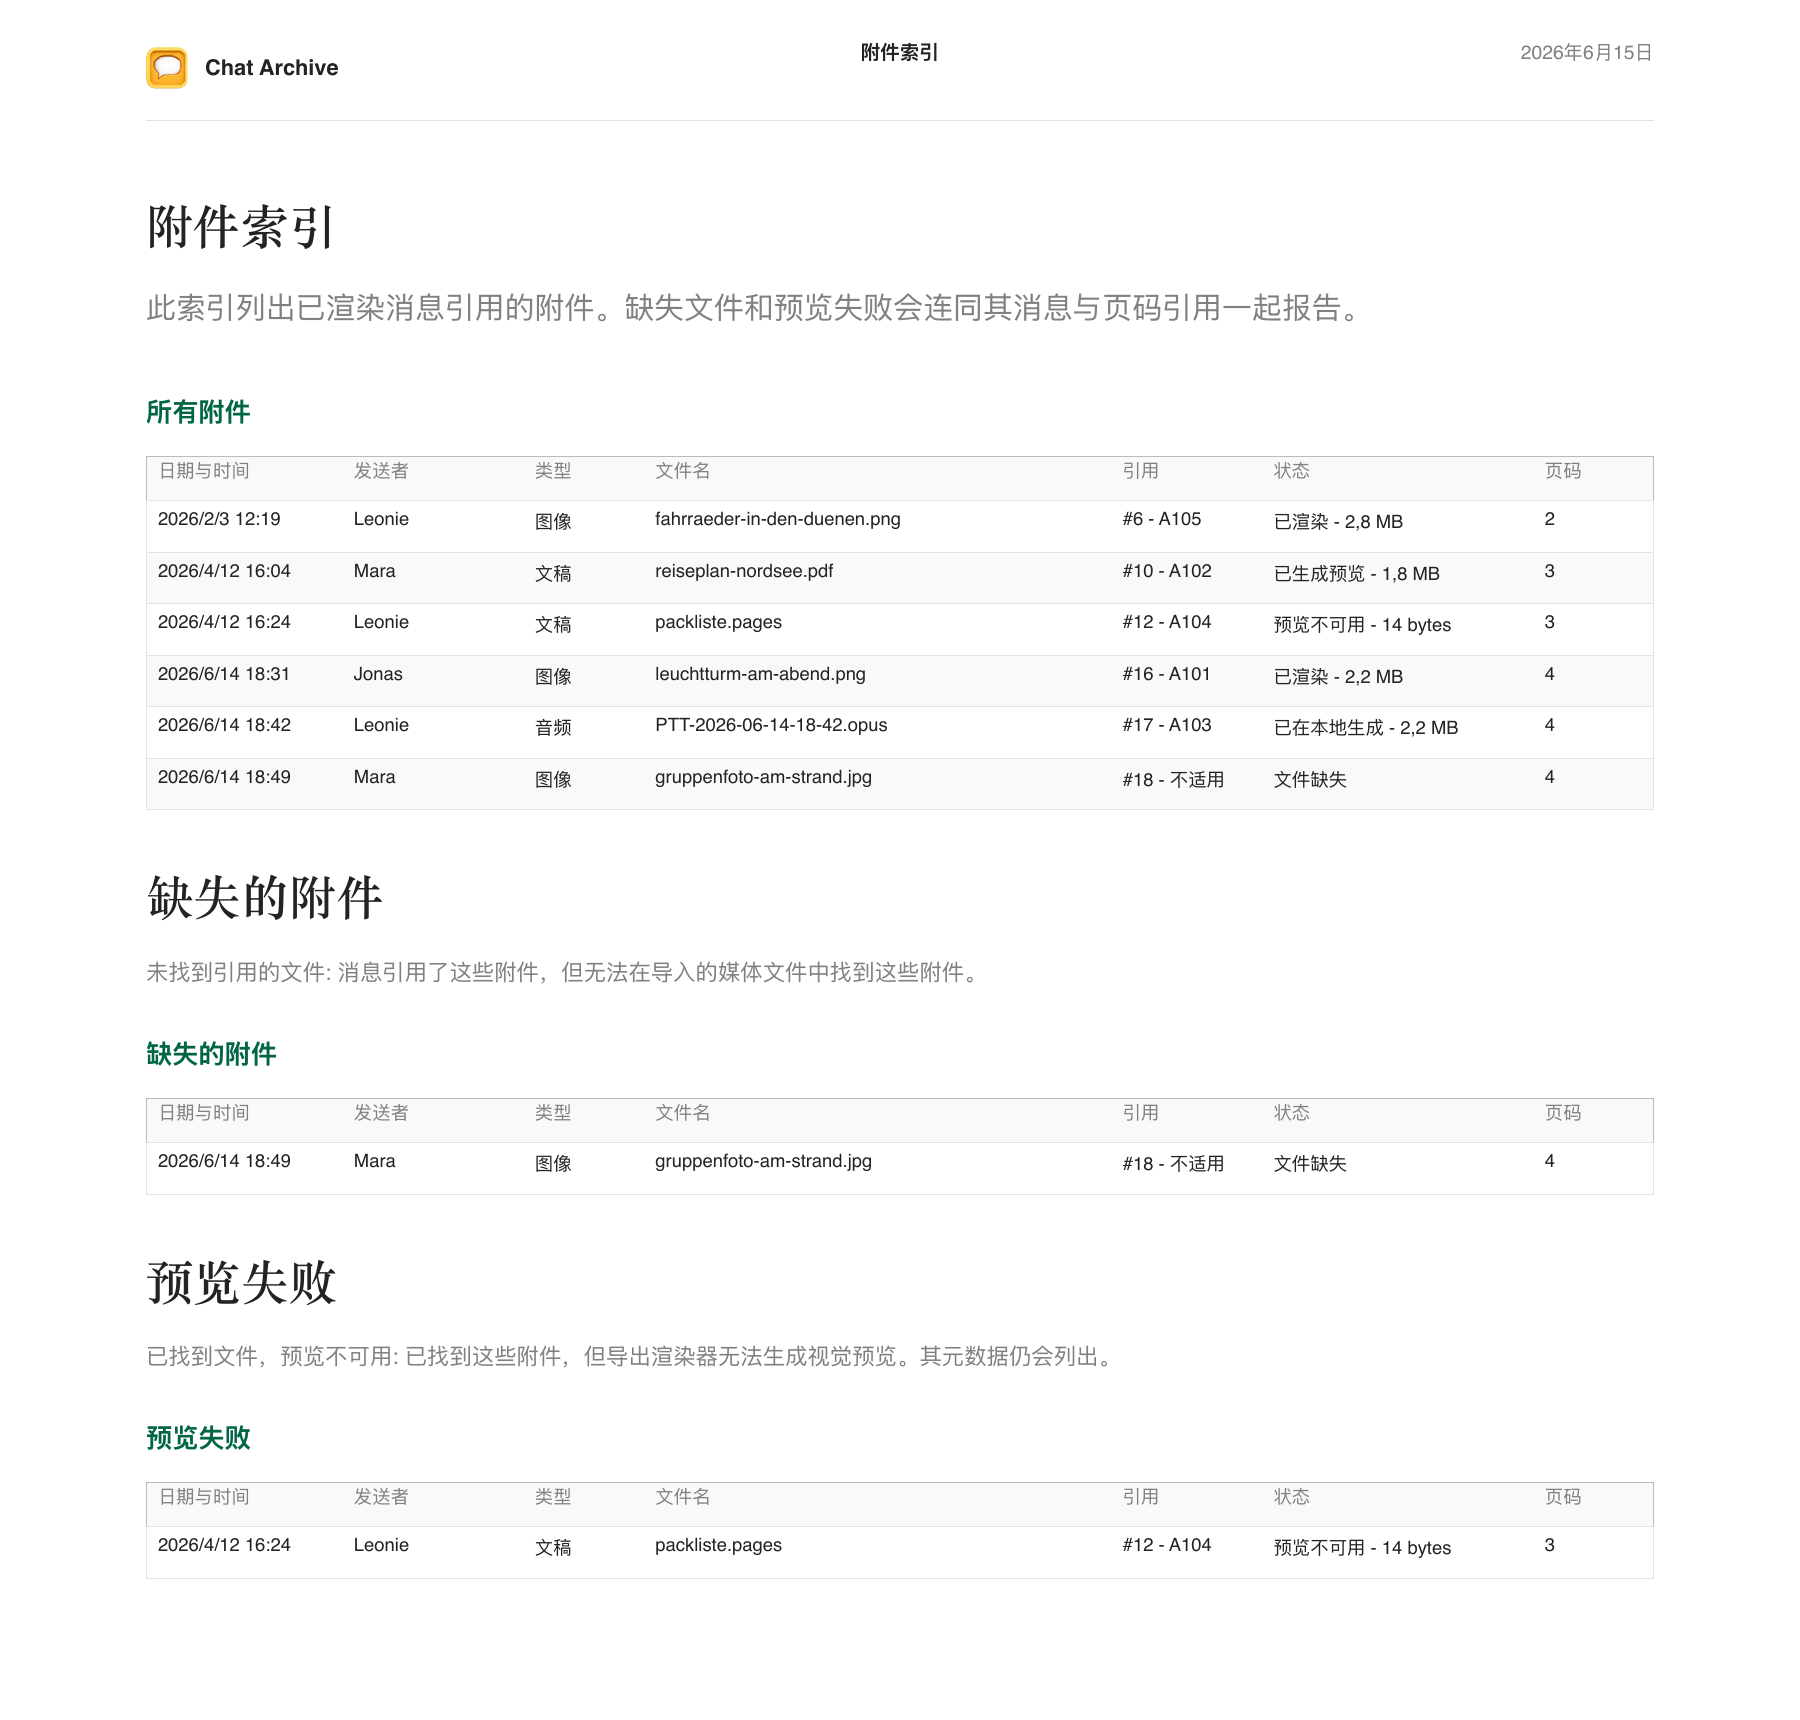Click the 缺失的附件 green subsection heading
The image size is (1800, 1720).
coord(211,1054)
